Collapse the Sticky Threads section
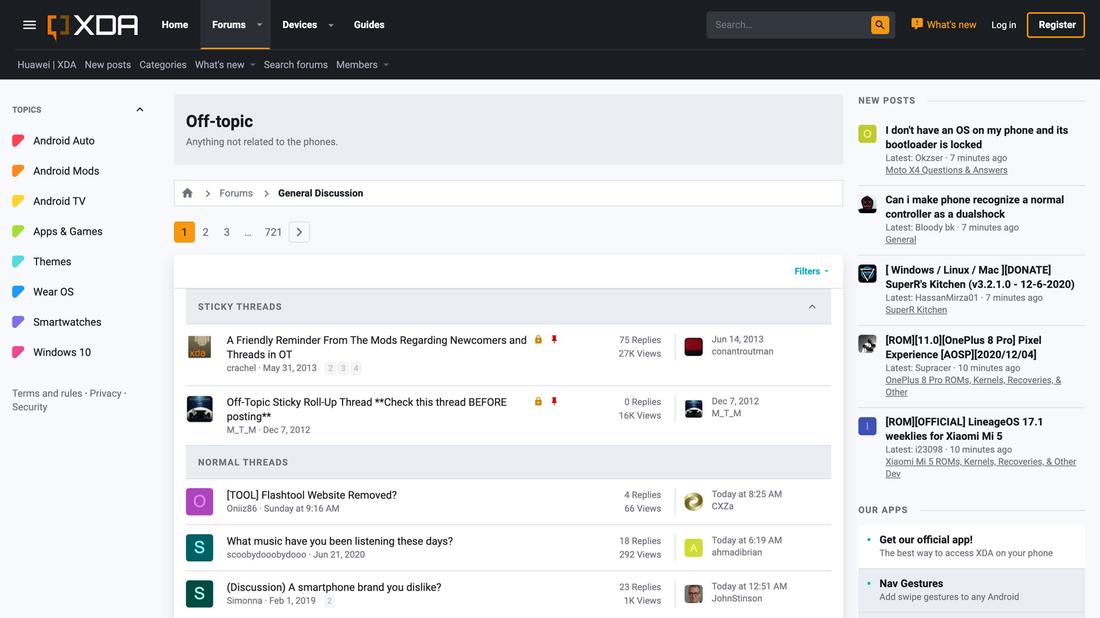 pyautogui.click(x=811, y=305)
